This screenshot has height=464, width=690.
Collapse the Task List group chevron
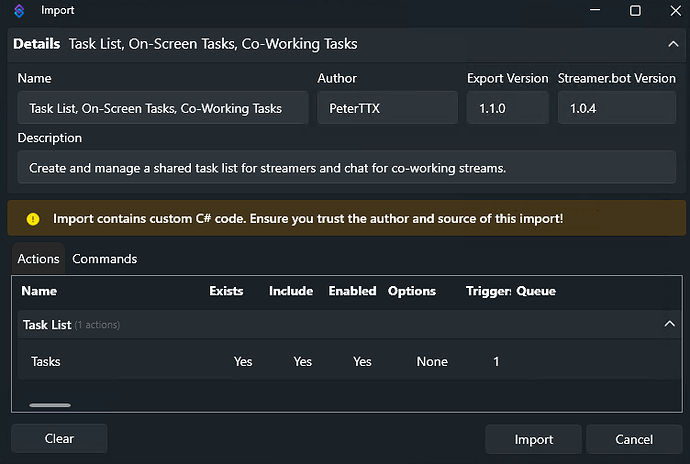pyautogui.click(x=669, y=324)
